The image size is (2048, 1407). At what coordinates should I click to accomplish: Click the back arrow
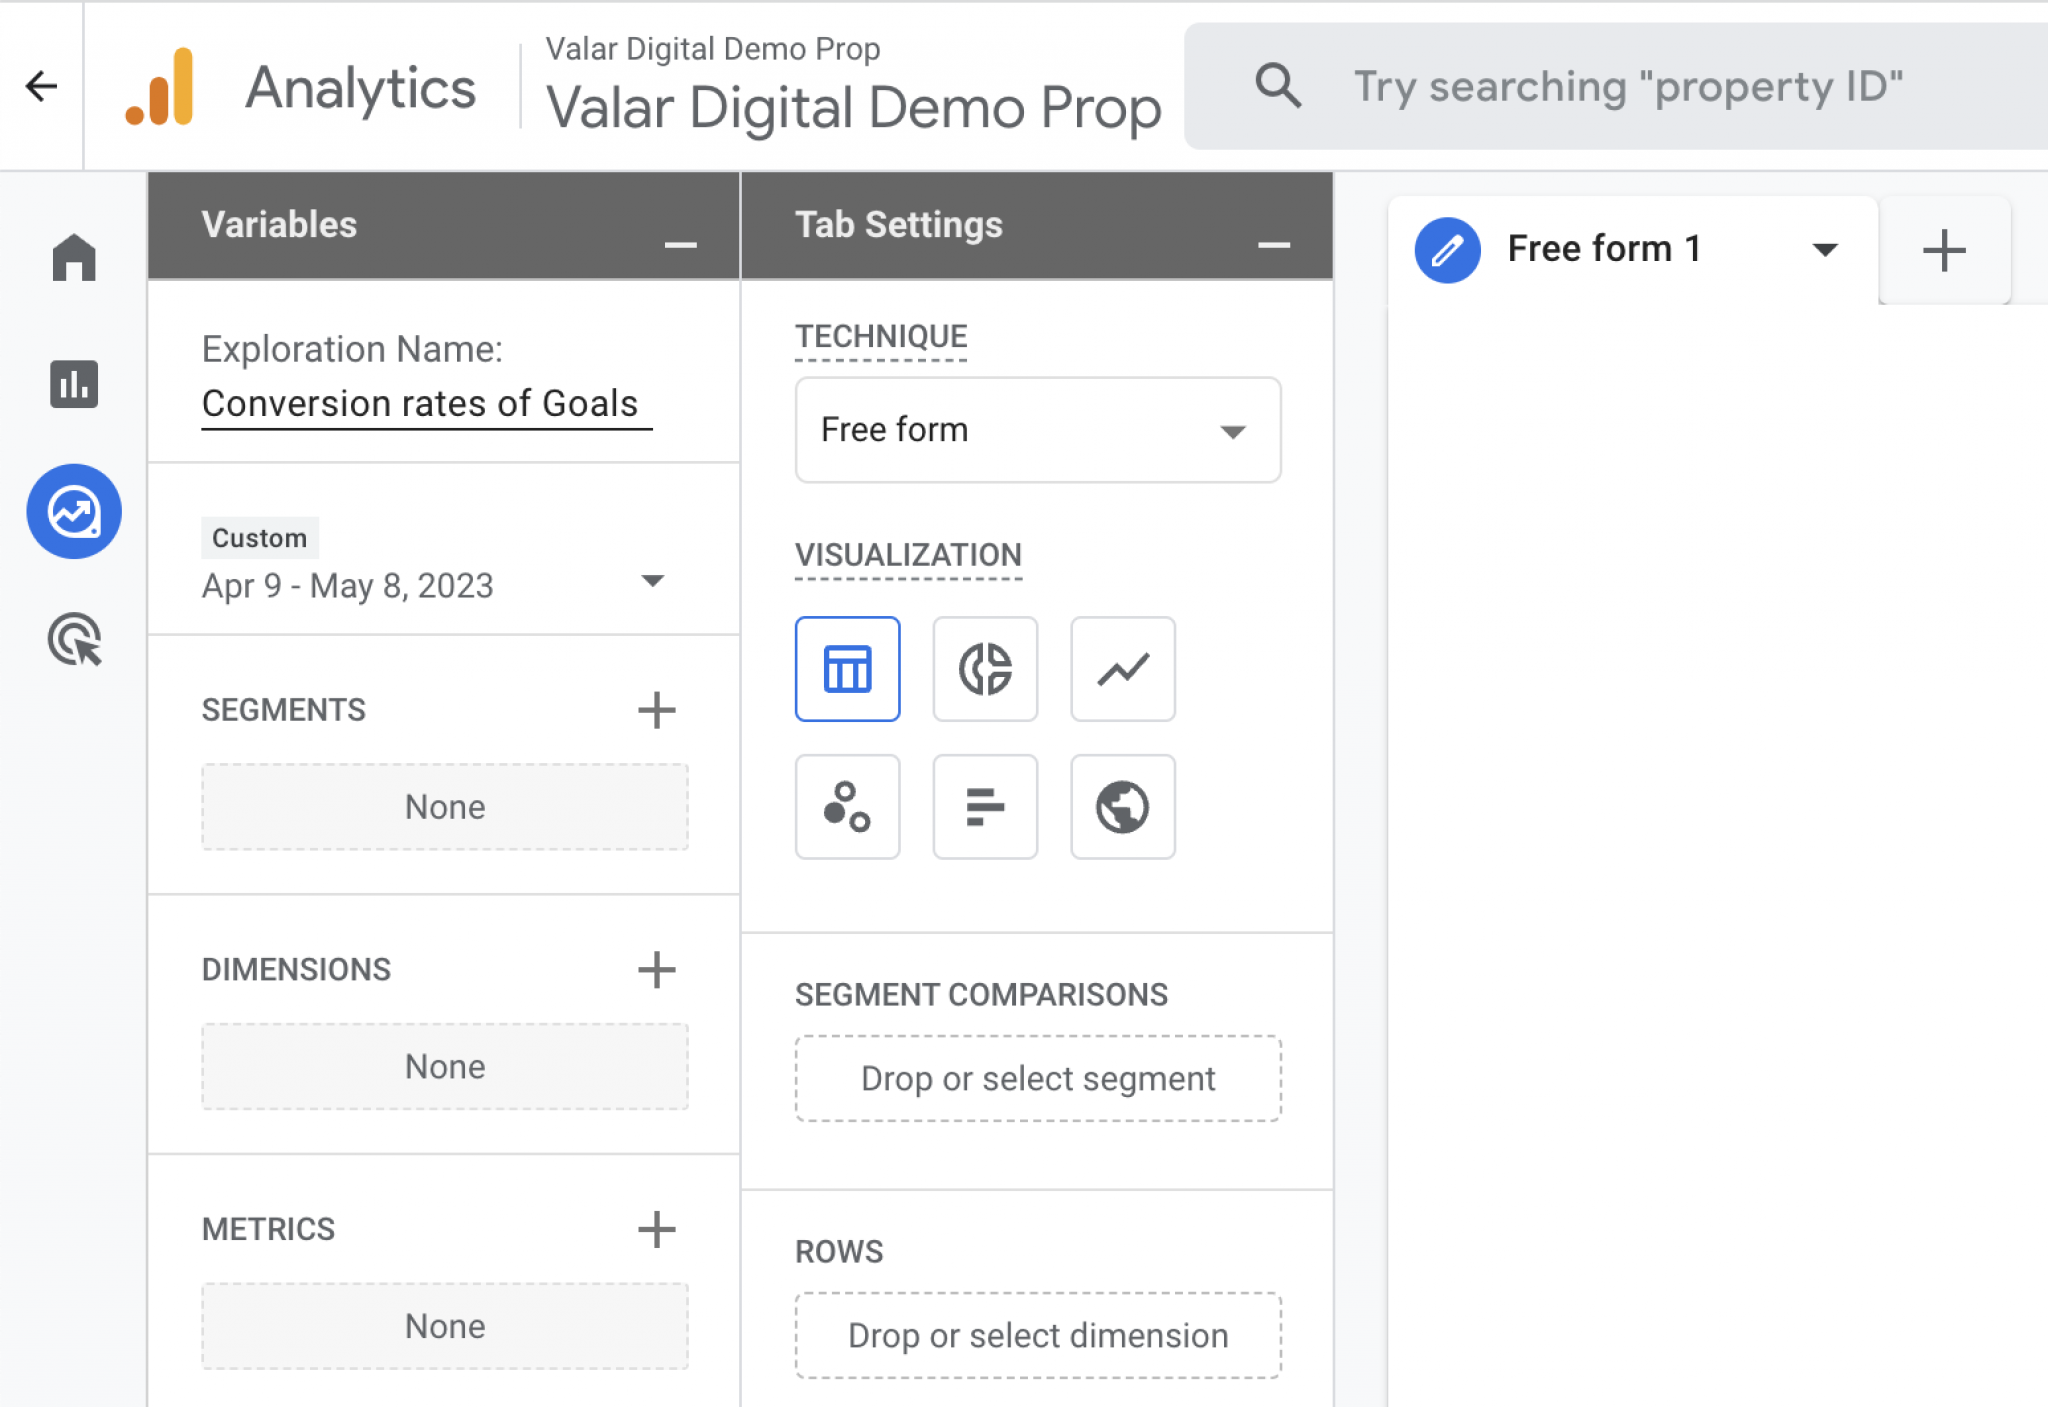(41, 86)
